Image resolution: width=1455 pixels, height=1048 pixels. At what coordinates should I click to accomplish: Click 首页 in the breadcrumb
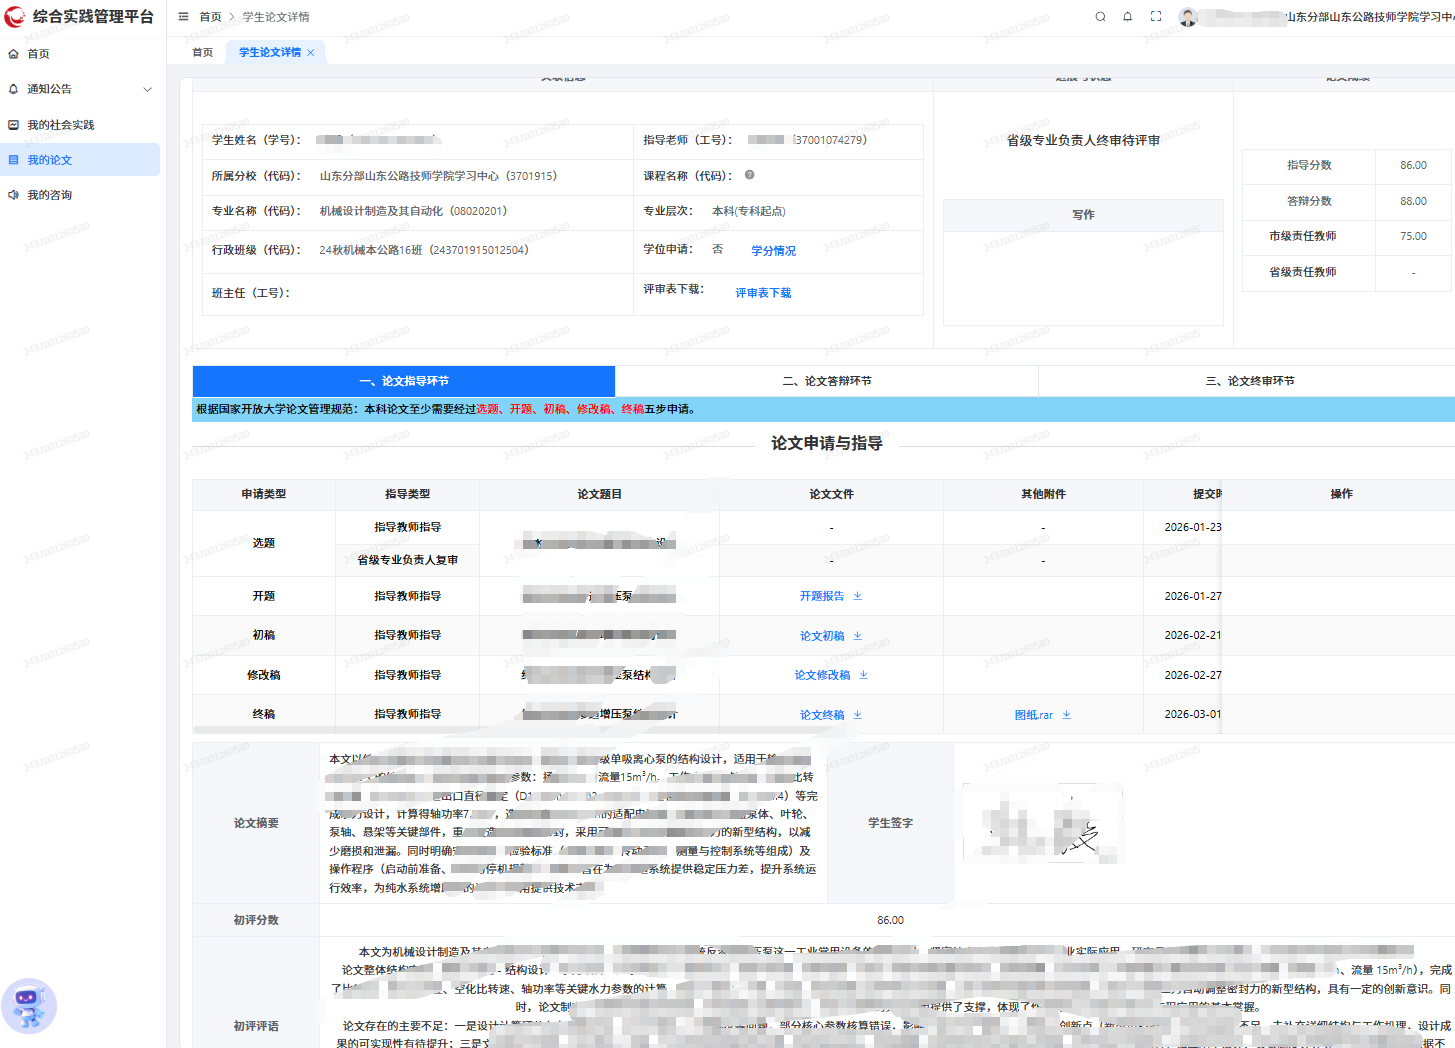coord(210,17)
